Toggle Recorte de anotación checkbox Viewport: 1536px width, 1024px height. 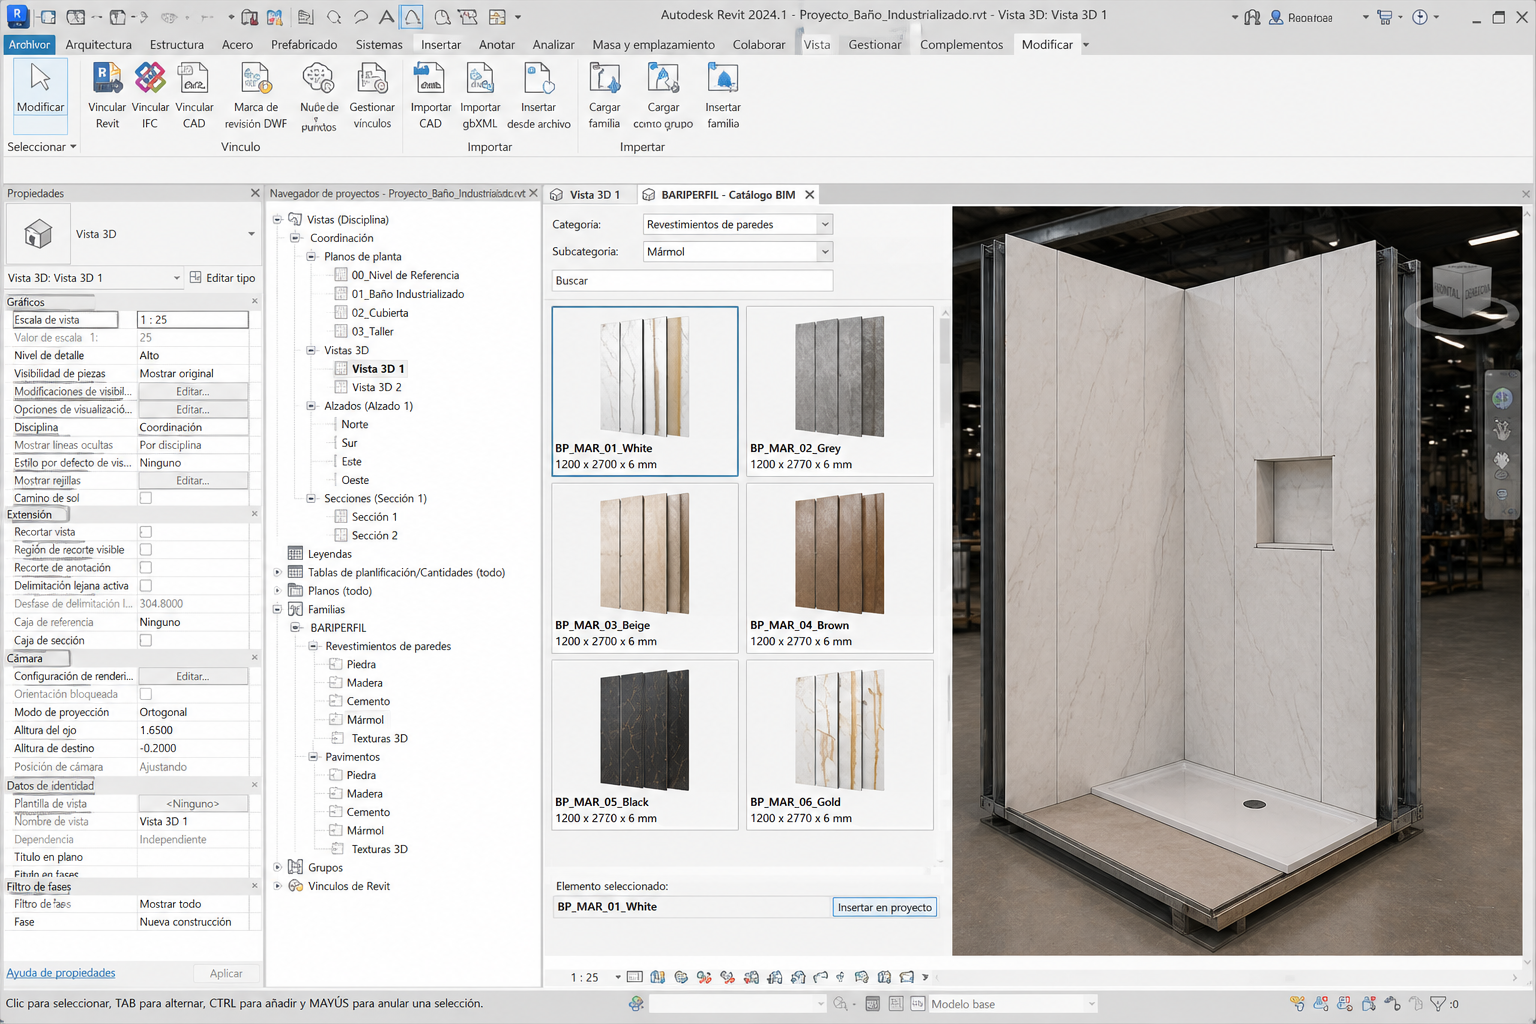point(146,568)
